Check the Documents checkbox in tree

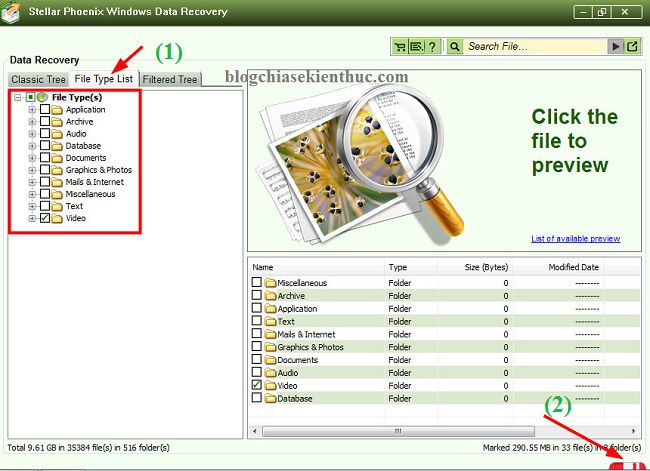pyautogui.click(x=45, y=158)
